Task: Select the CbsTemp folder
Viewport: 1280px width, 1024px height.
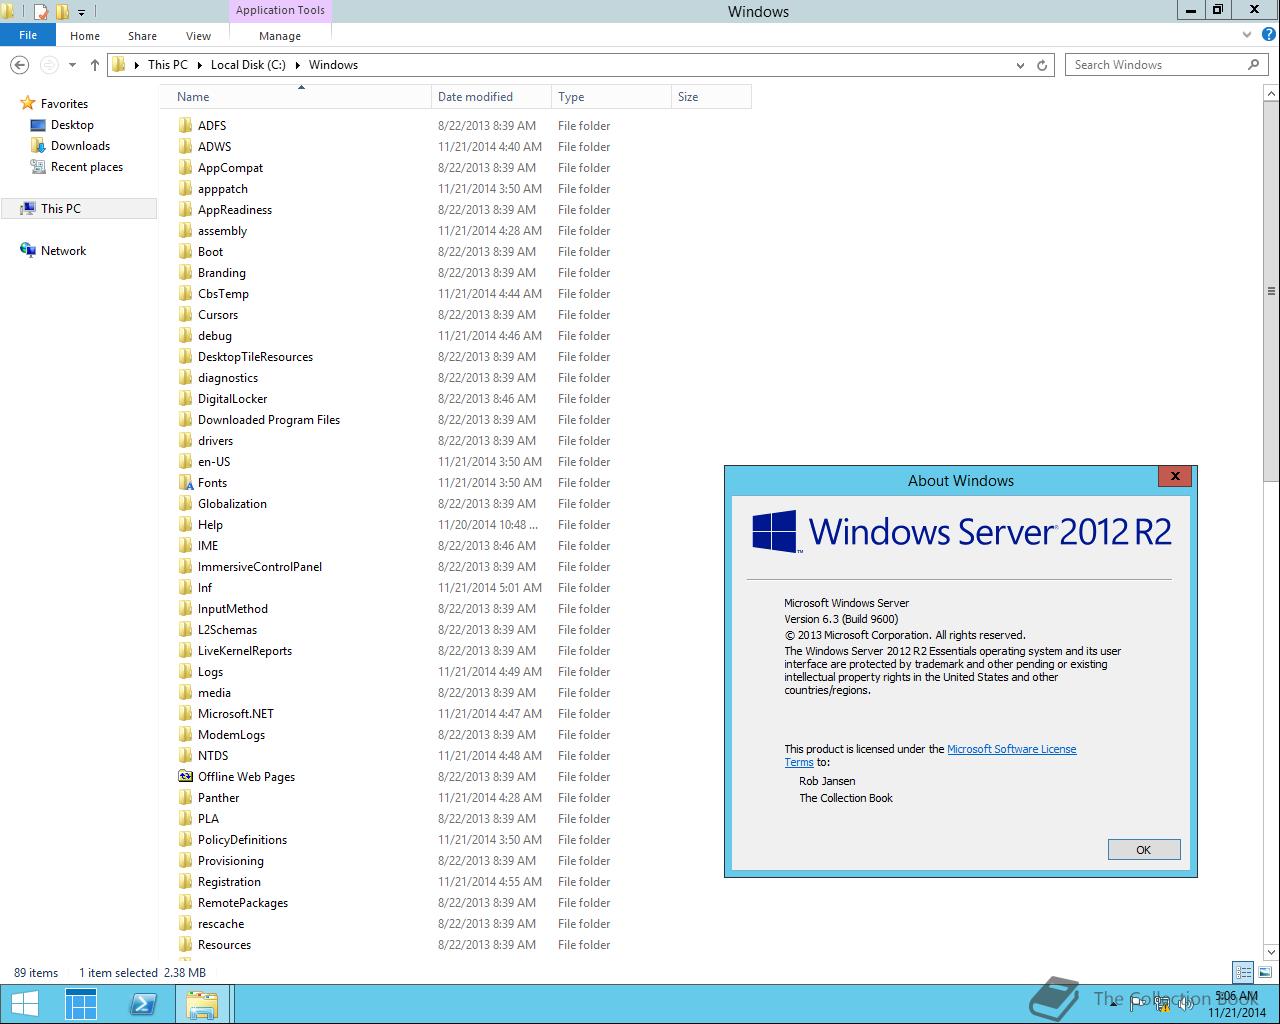Action: coord(223,294)
